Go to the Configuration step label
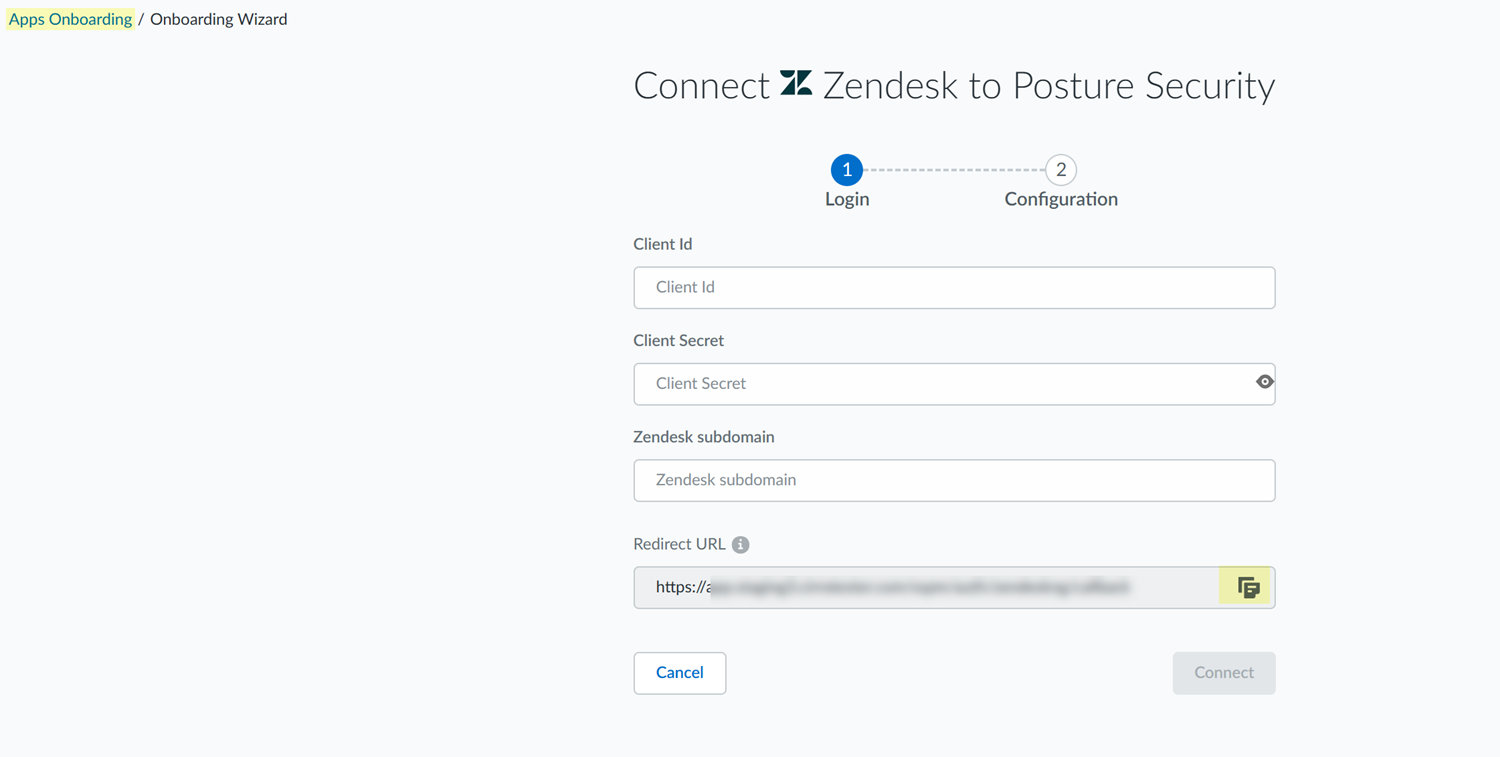This screenshot has height=757, width=1500. (x=1061, y=199)
